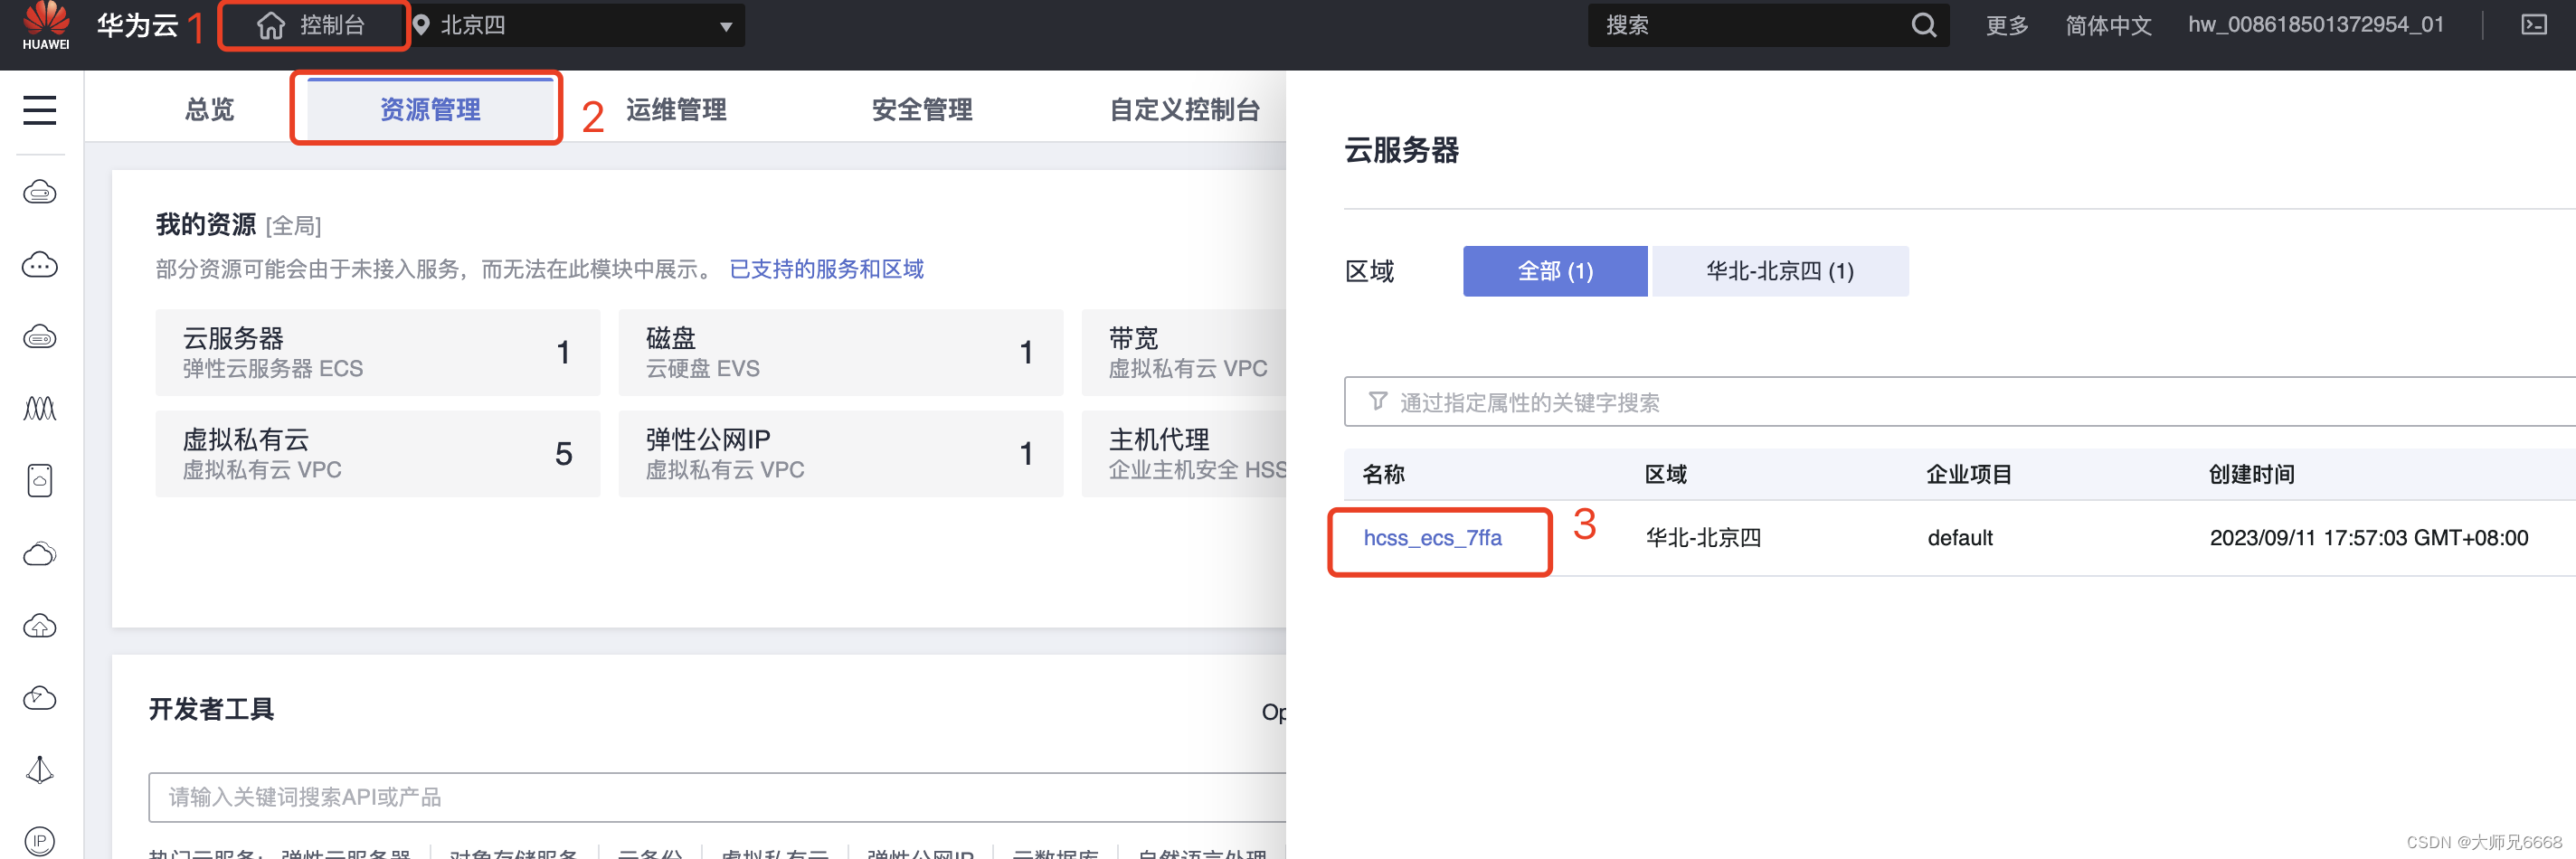Open the 磁盘 云硬盘 EVS card
2576x859 pixels.
pyautogui.click(x=840, y=352)
